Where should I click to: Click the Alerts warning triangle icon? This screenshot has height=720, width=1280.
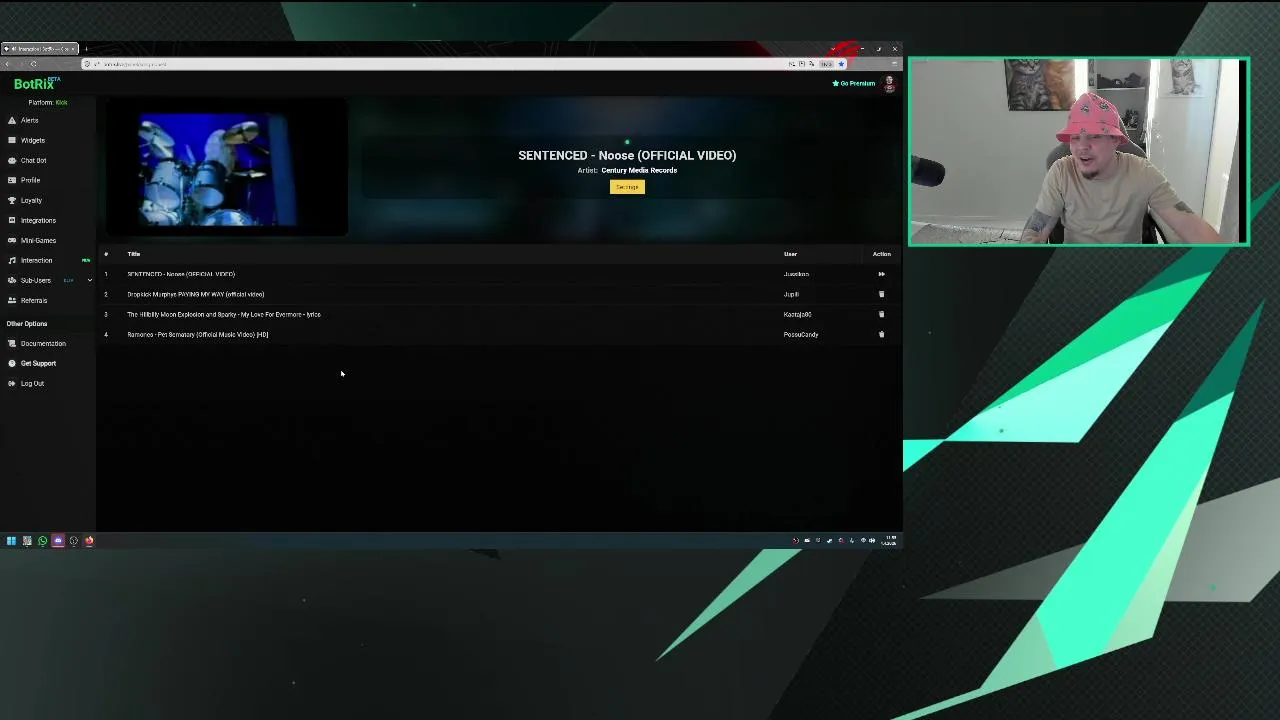pos(12,120)
